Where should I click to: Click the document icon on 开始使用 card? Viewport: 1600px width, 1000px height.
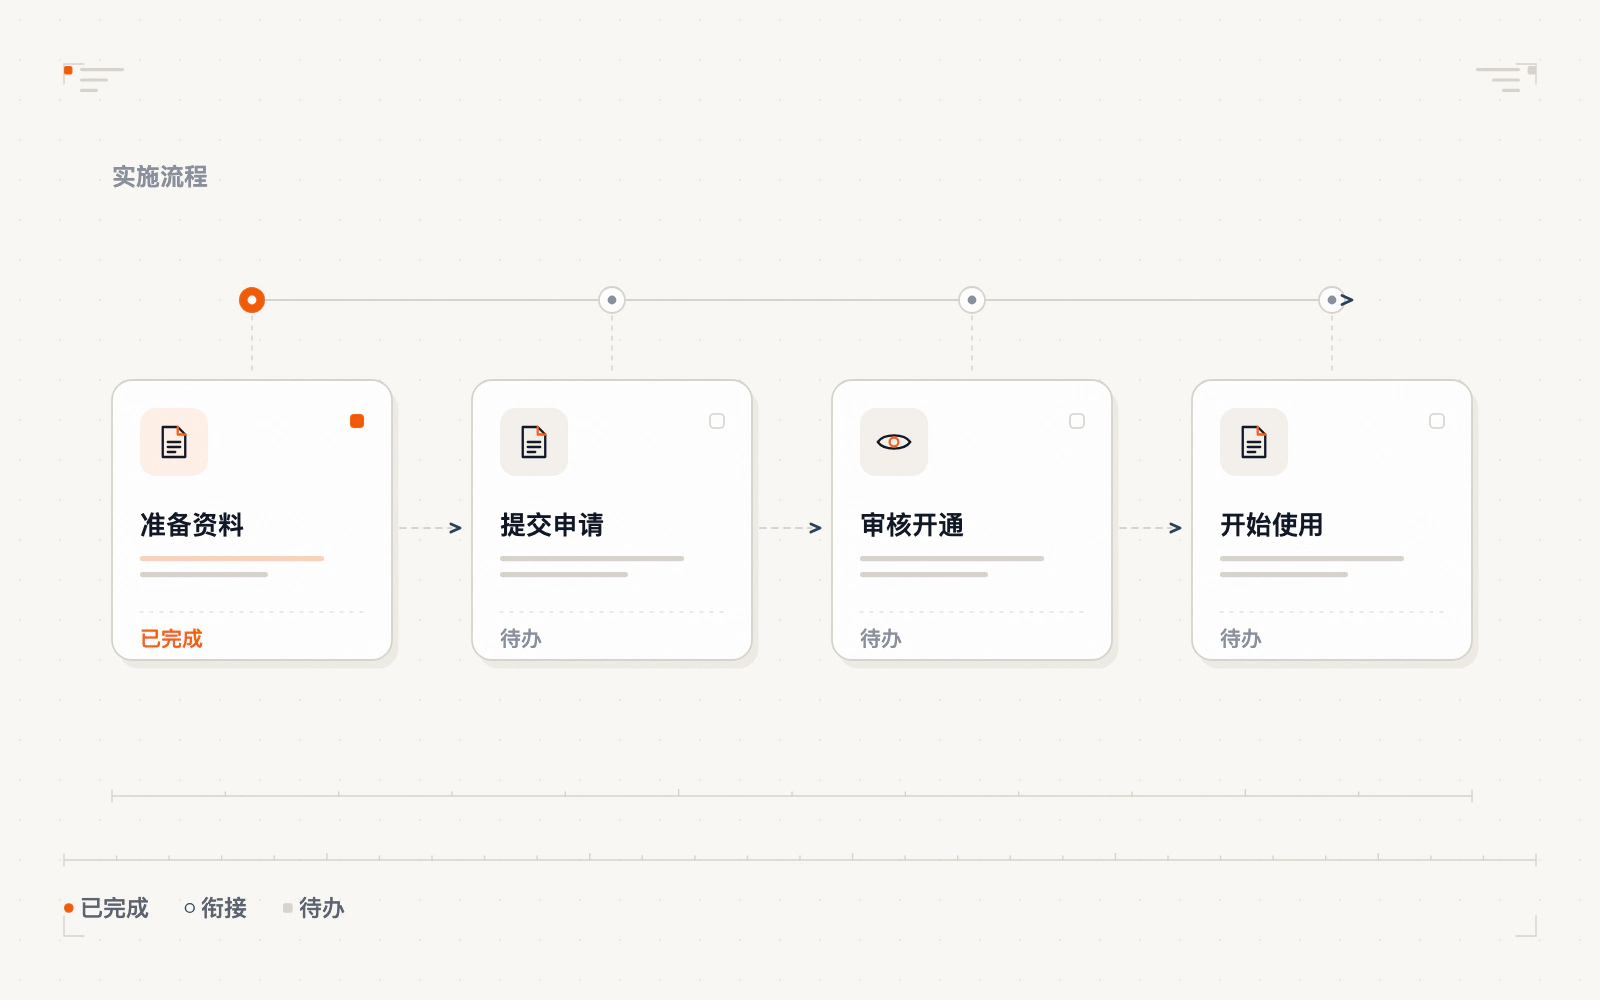click(1254, 442)
